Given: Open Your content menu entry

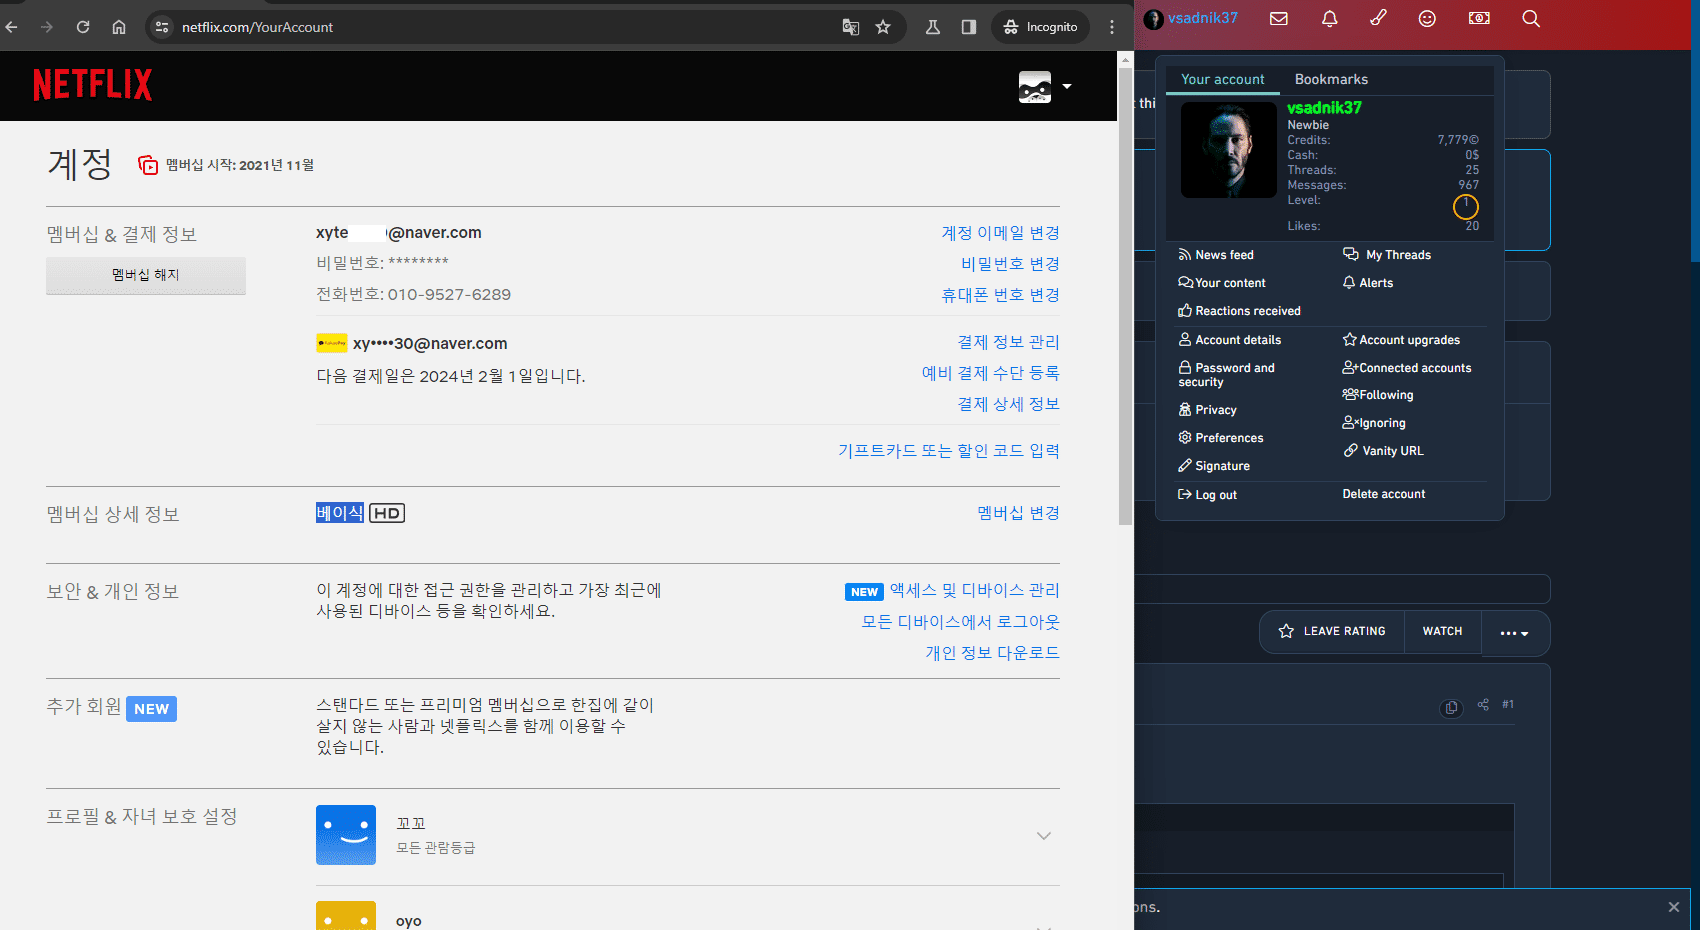Looking at the screenshot, I should 1222,283.
